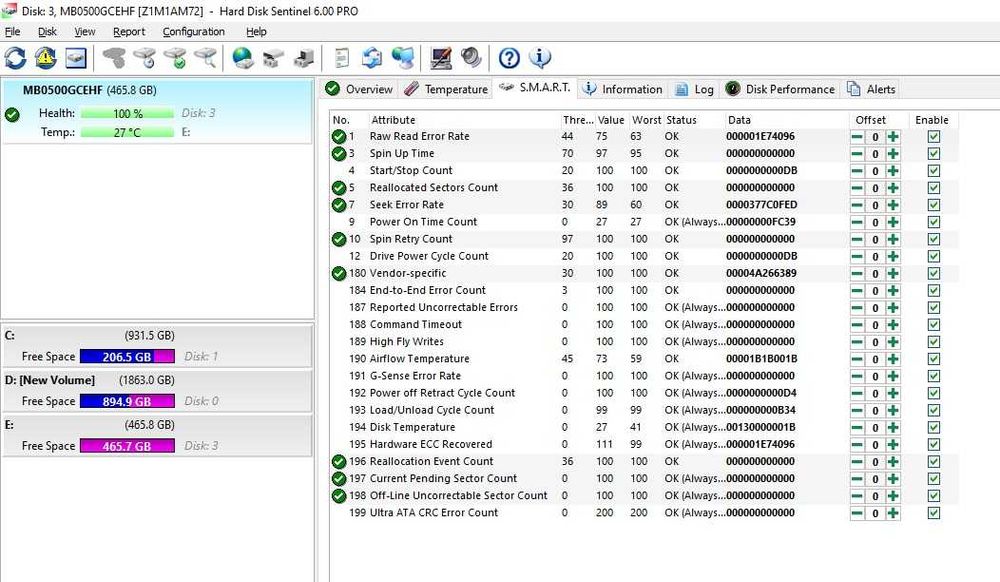
Task: Toggle Enable checkbox for High Fly Writes
Action: coord(934,342)
